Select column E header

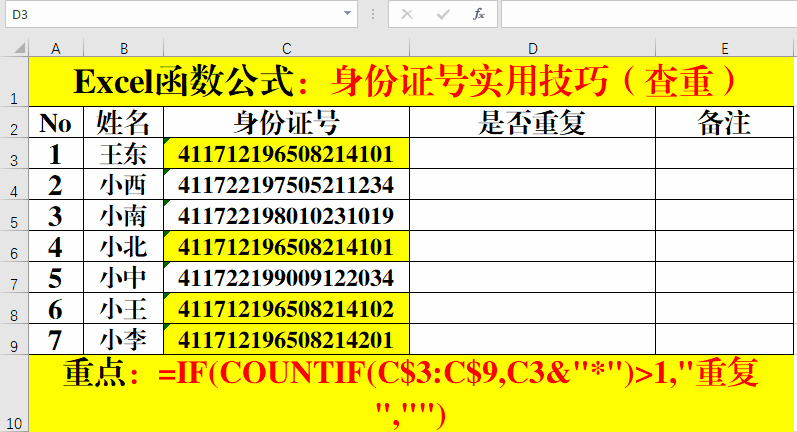click(x=724, y=49)
